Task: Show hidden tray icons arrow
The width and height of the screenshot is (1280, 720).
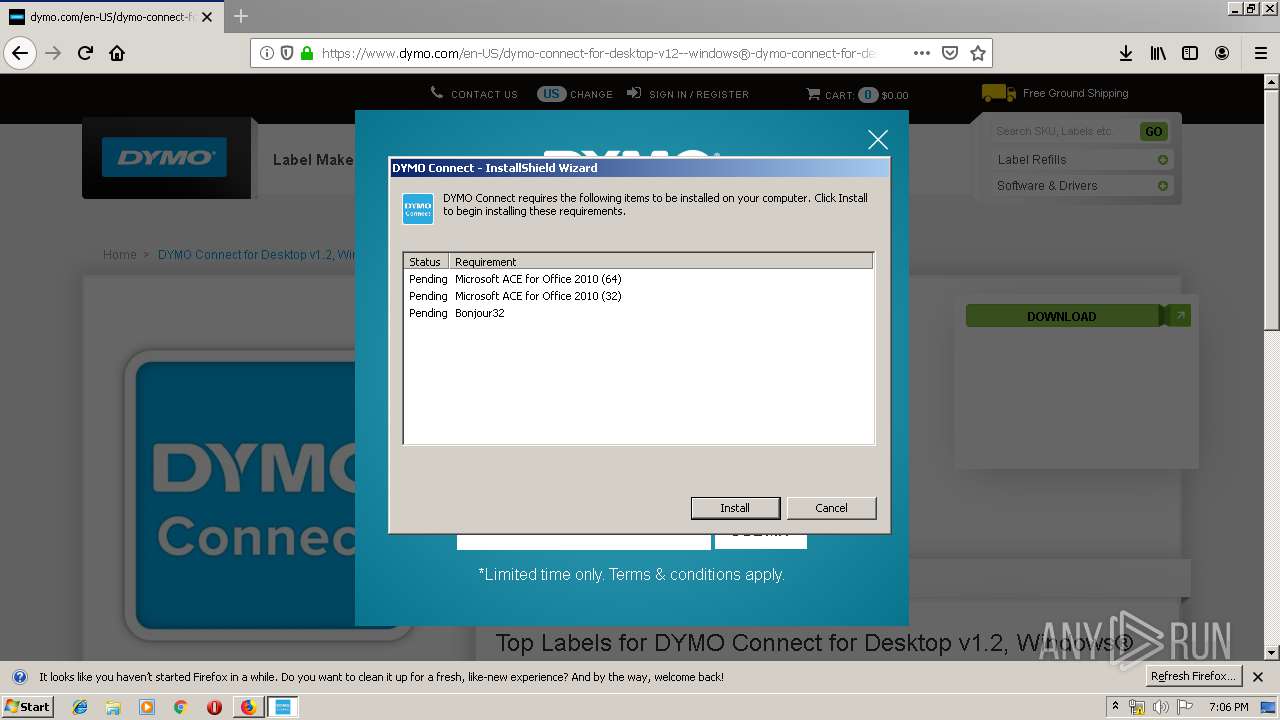Action: [x=1115, y=707]
